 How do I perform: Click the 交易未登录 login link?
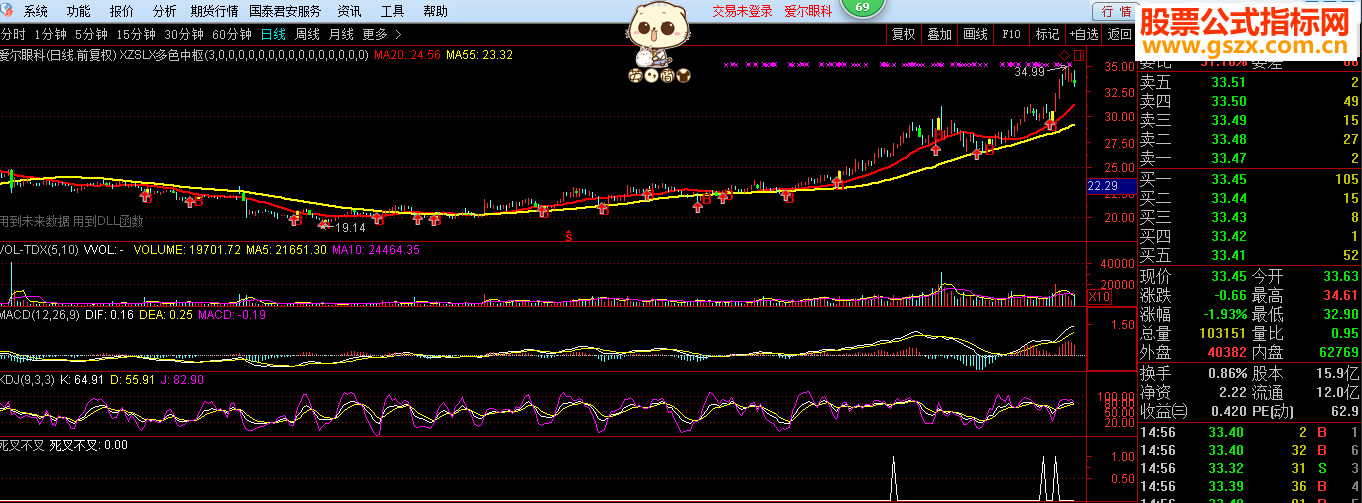coord(742,11)
